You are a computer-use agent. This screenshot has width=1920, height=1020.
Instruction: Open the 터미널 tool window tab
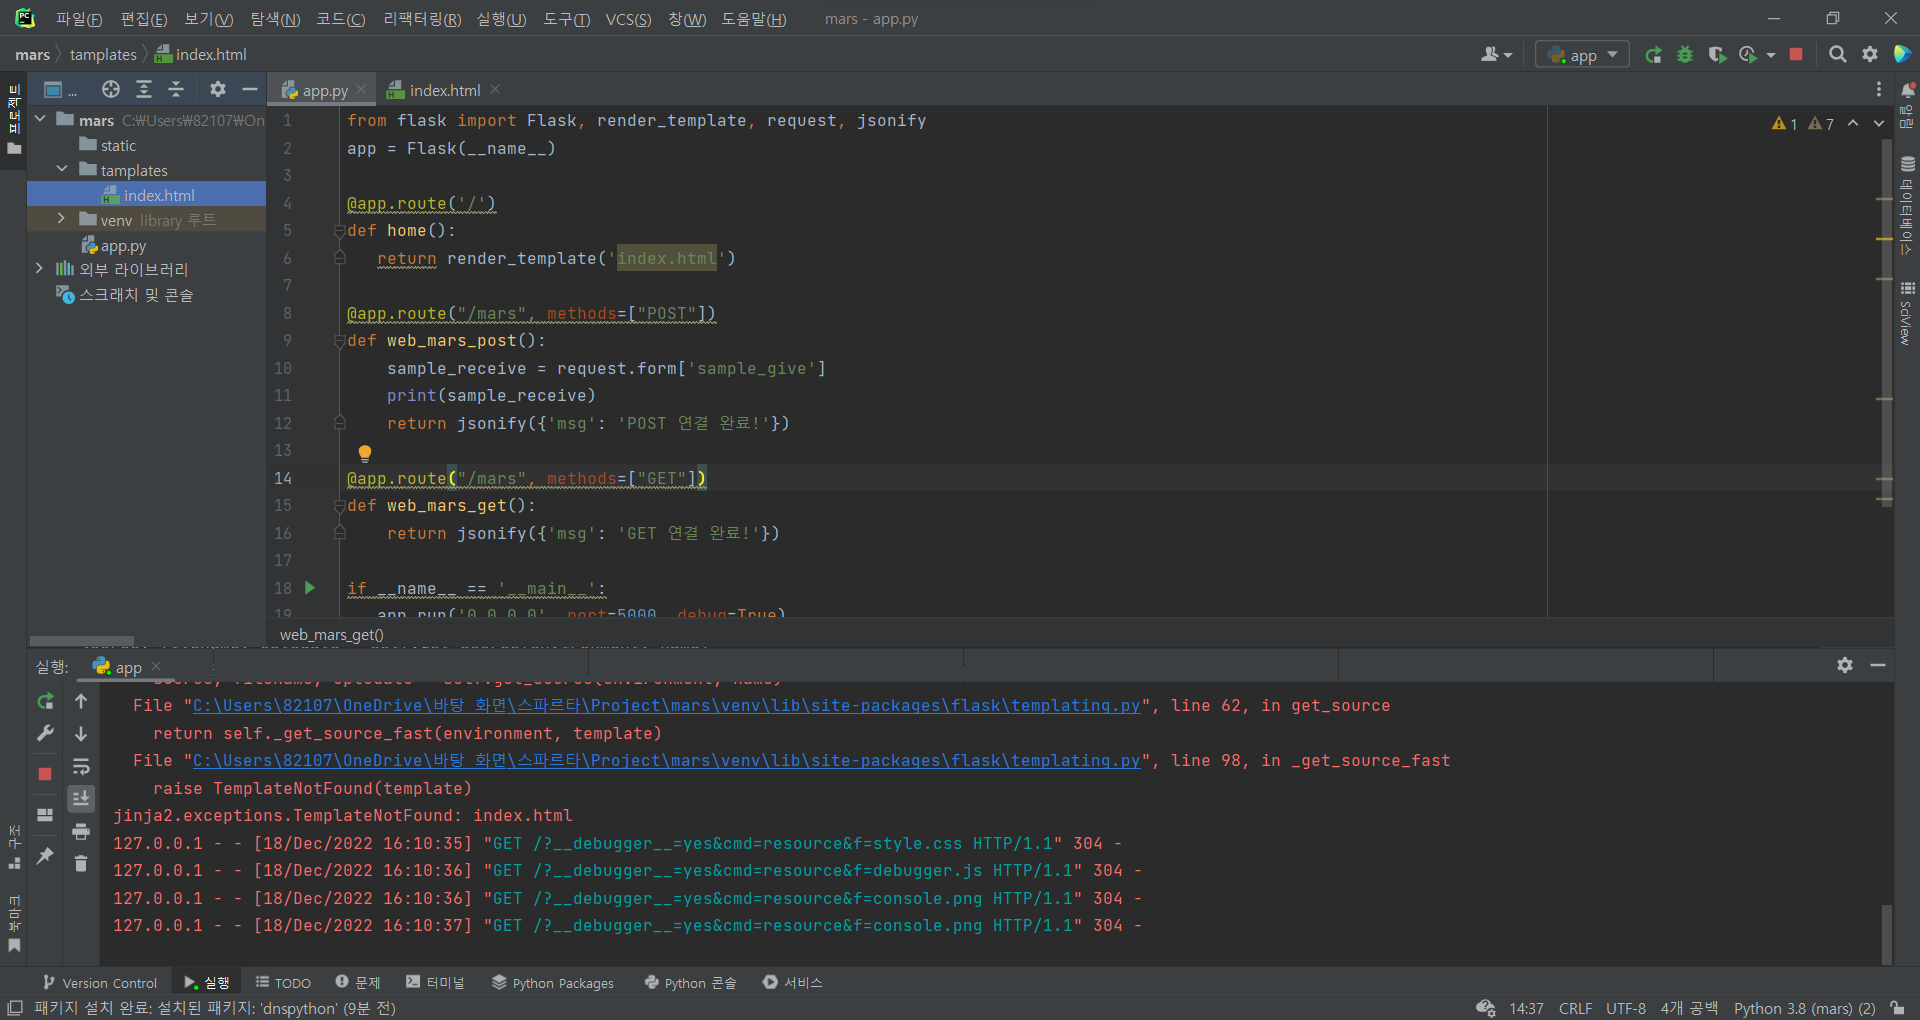[x=435, y=983]
